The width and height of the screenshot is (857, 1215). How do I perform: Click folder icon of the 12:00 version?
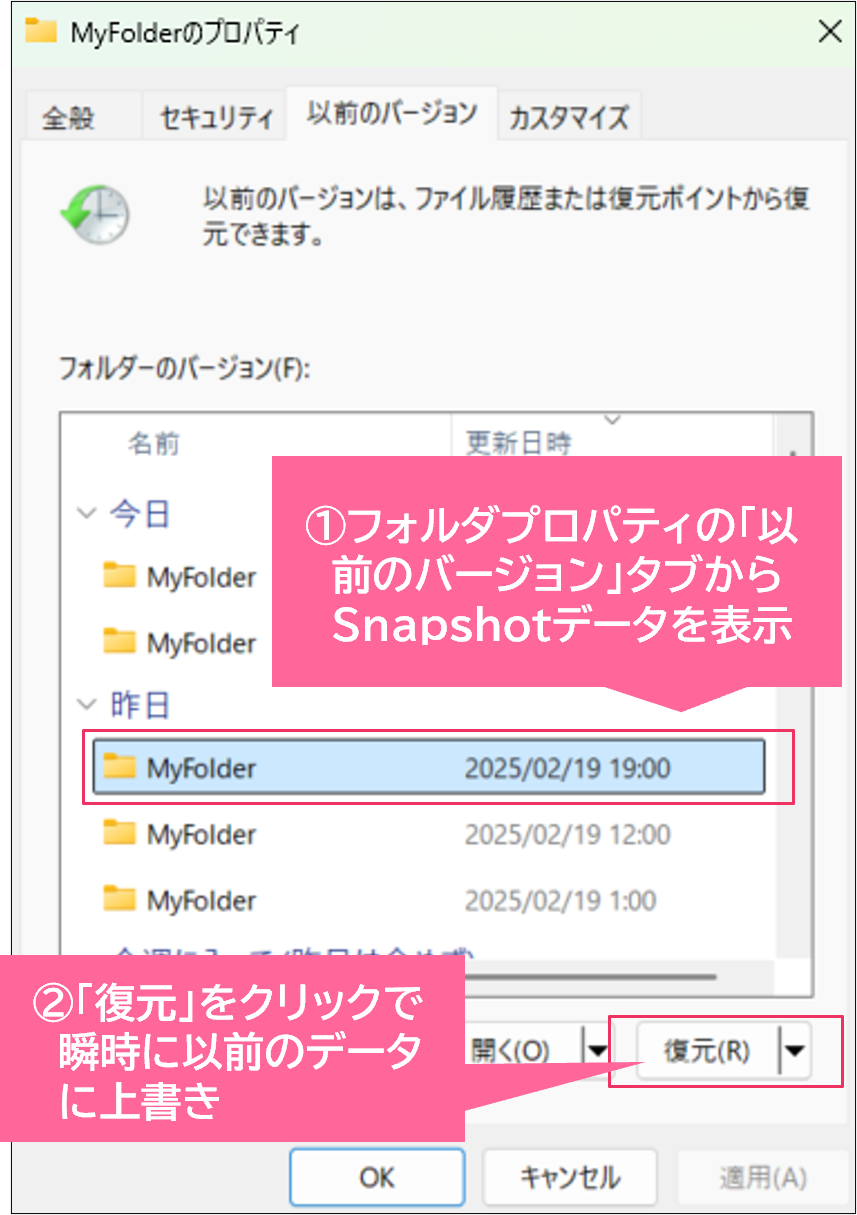coord(119,832)
